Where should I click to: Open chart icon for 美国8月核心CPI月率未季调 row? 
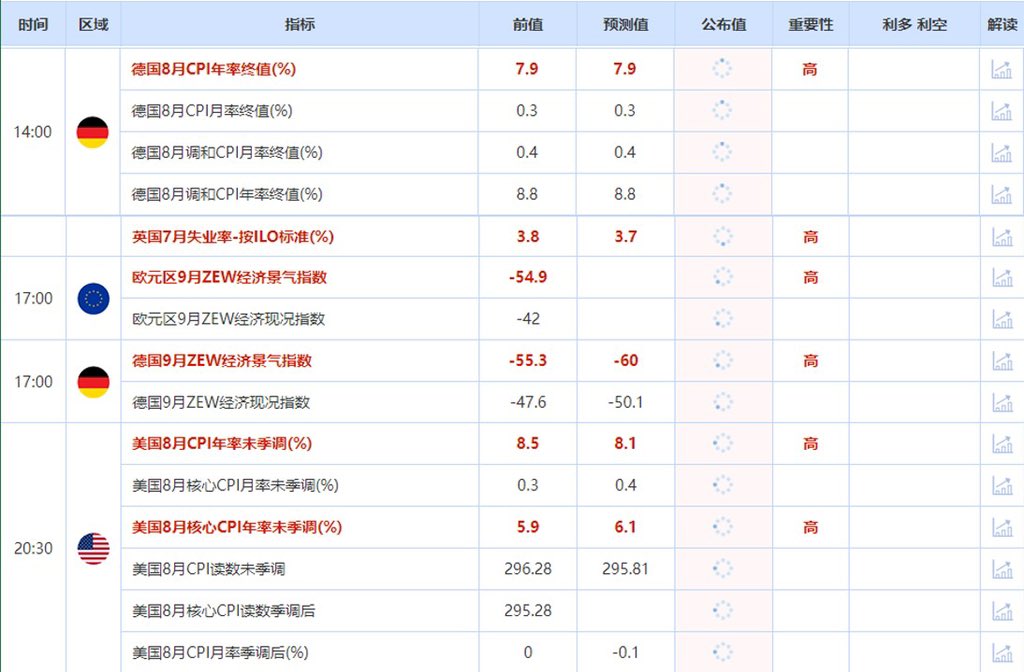pyautogui.click(x=1002, y=485)
